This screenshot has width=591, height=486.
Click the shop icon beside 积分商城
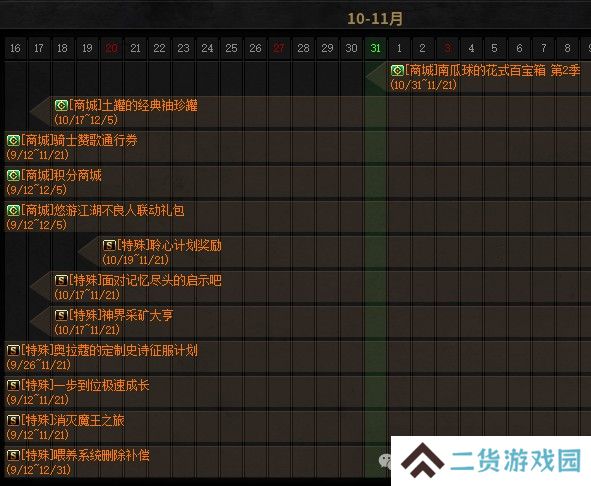pos(13,176)
